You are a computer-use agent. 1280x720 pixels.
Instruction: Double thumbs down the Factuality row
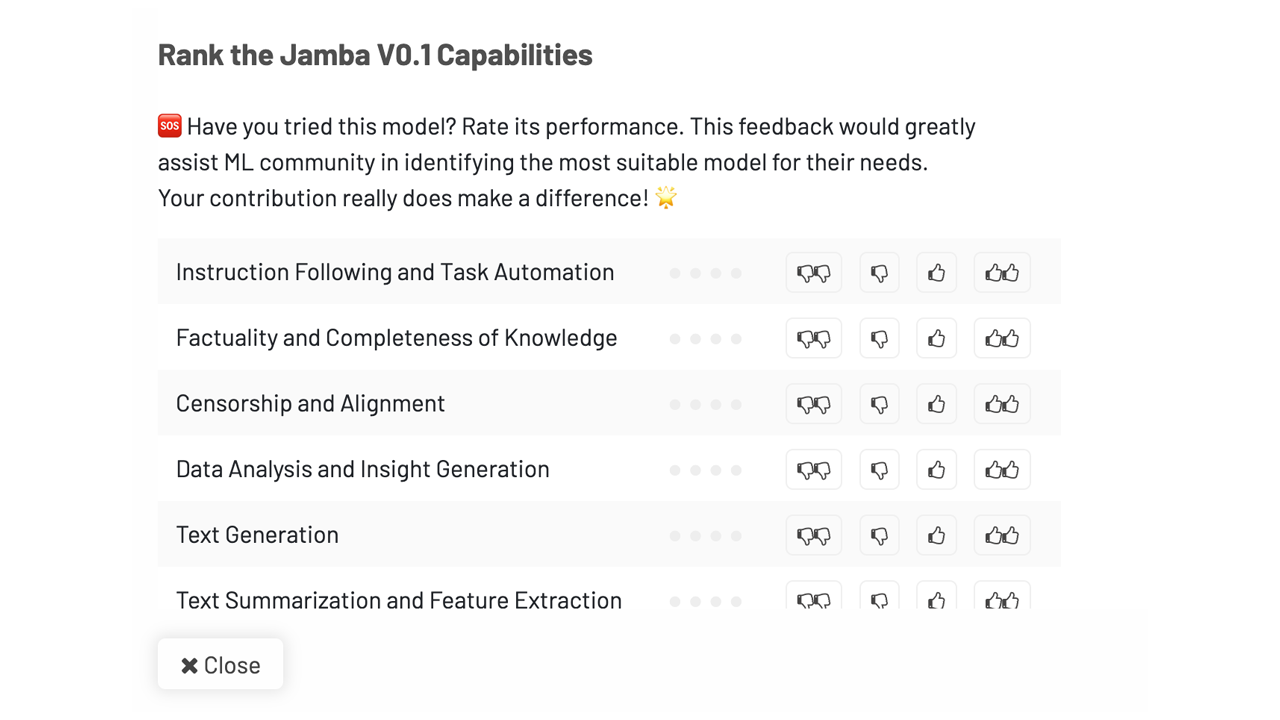tap(813, 338)
